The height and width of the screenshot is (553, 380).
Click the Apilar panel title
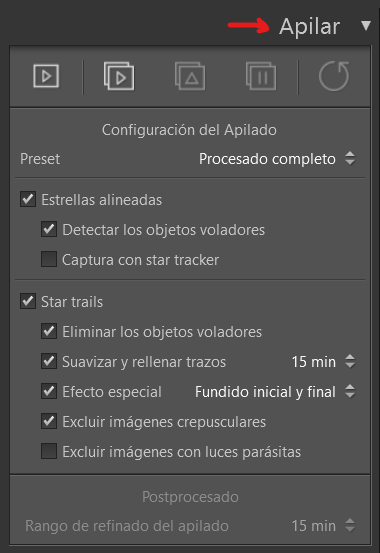309,27
